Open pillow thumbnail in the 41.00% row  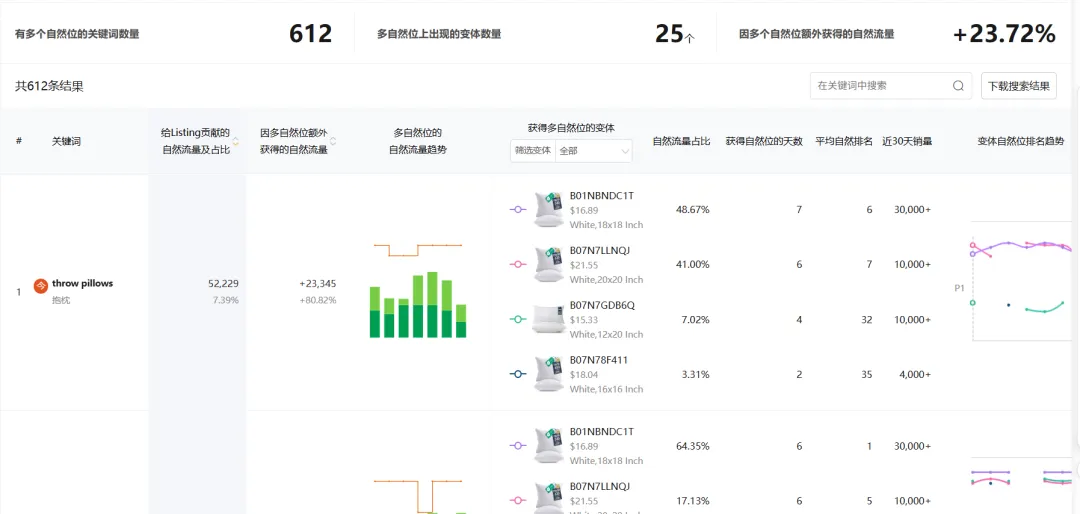coord(549,265)
